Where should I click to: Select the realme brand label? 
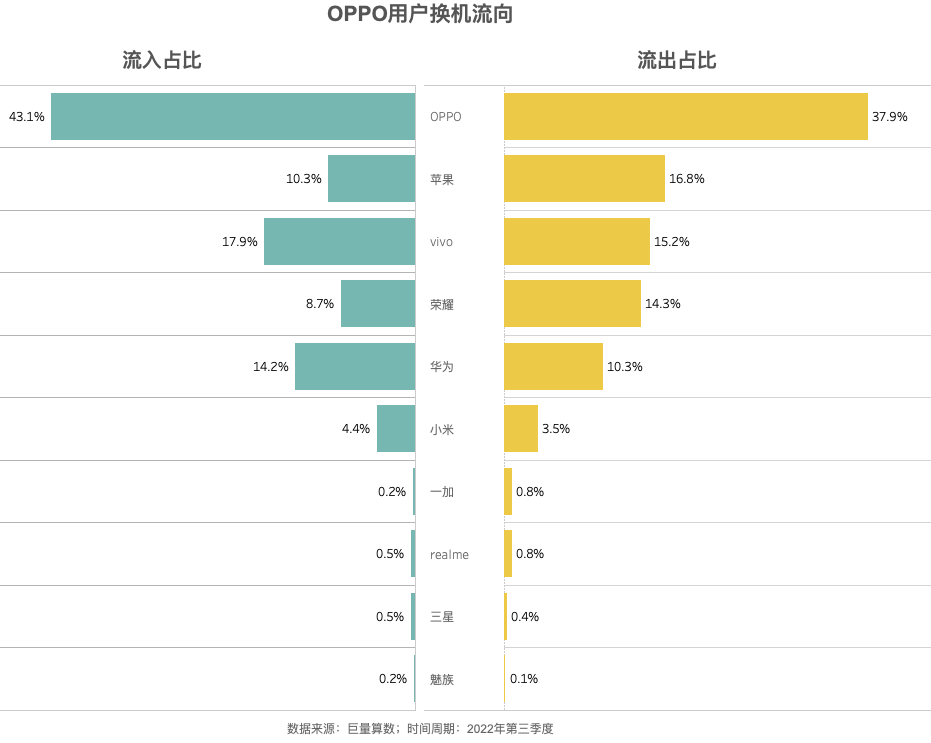(449, 555)
